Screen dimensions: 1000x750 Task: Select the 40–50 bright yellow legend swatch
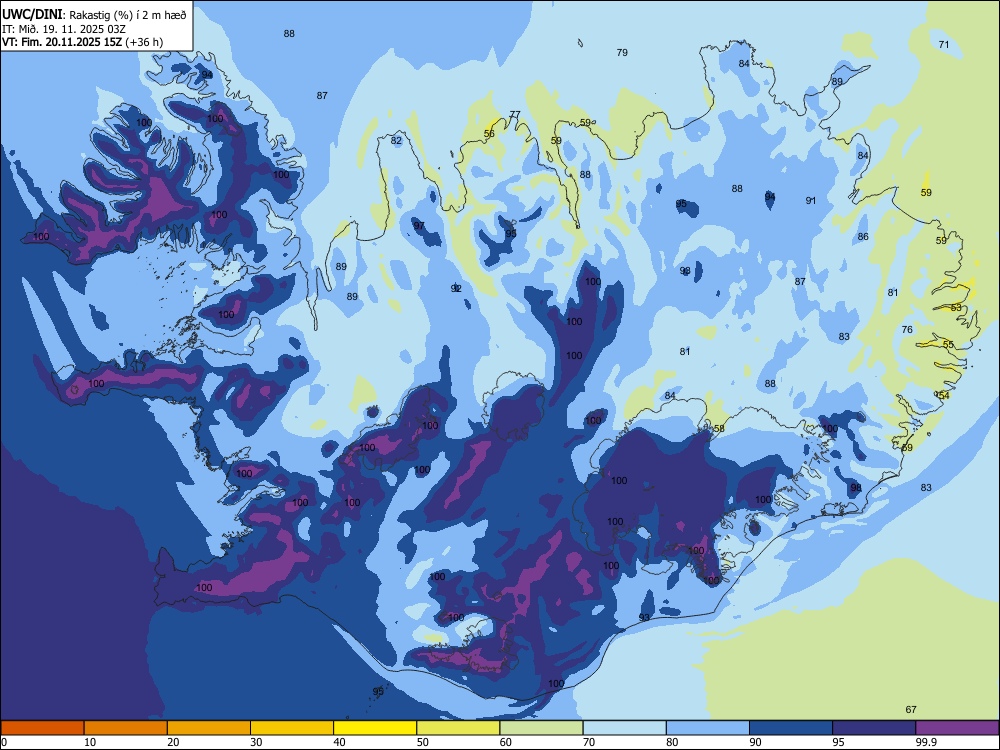pos(375,728)
